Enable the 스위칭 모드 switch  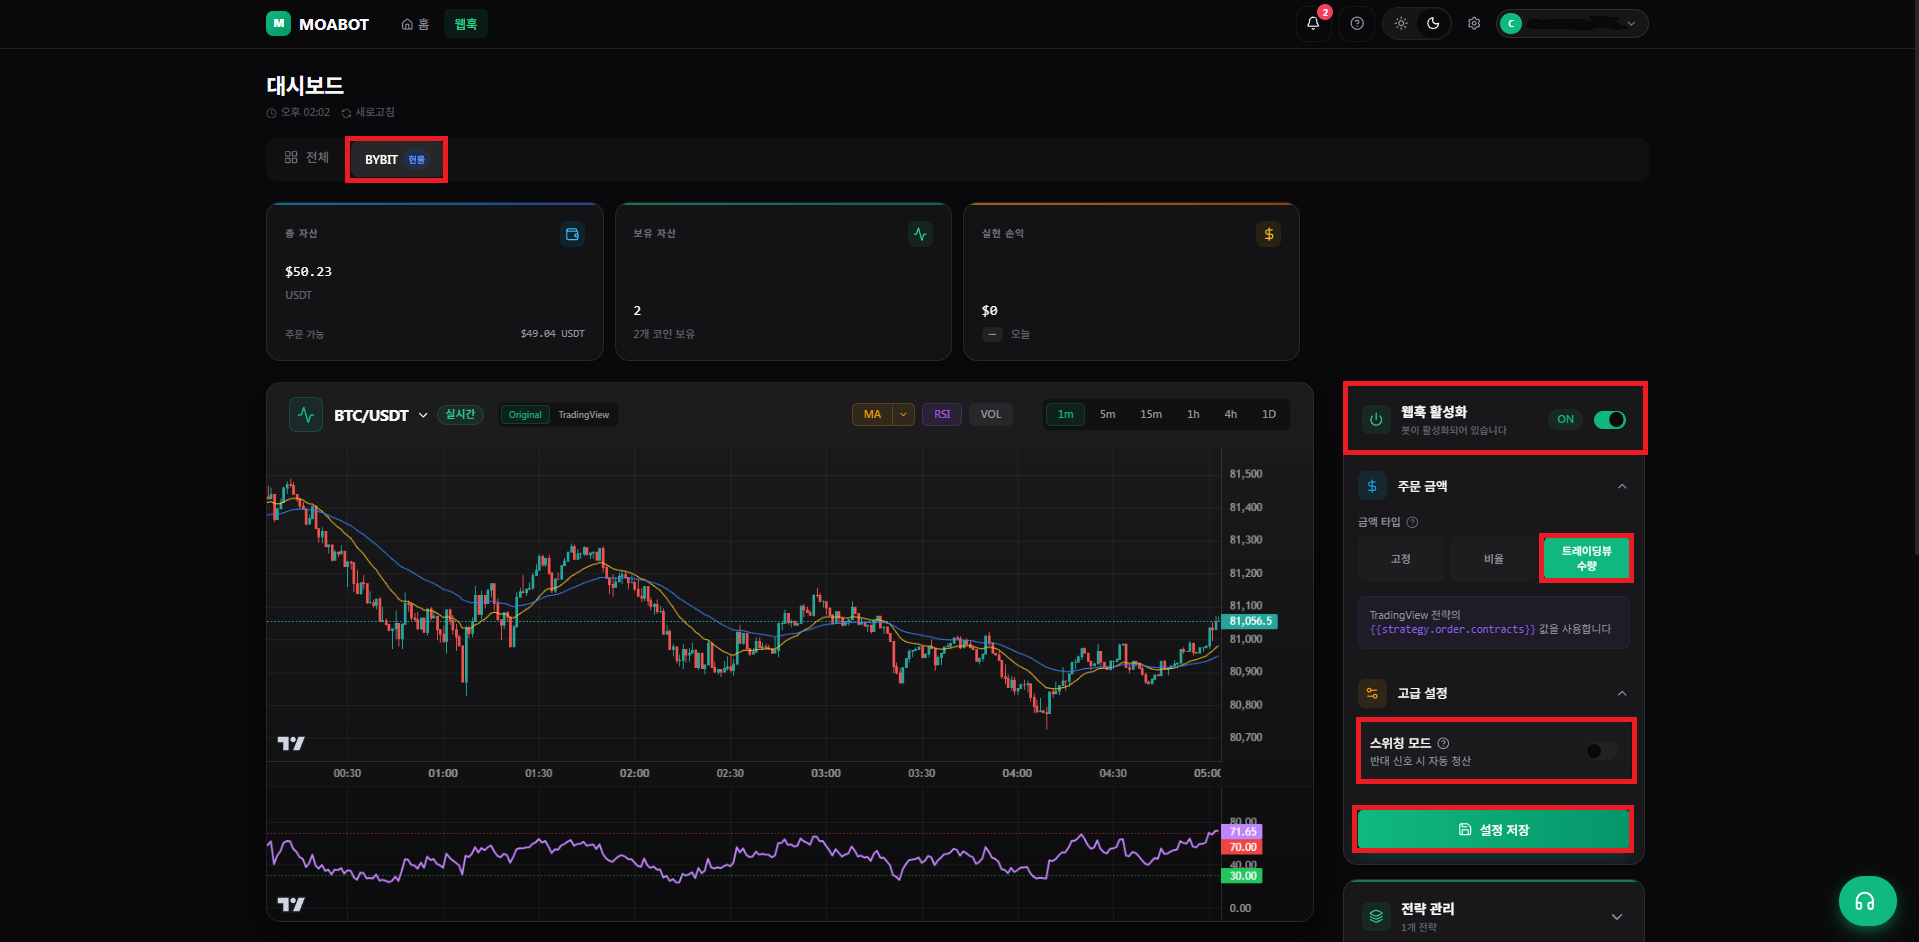click(x=1602, y=751)
